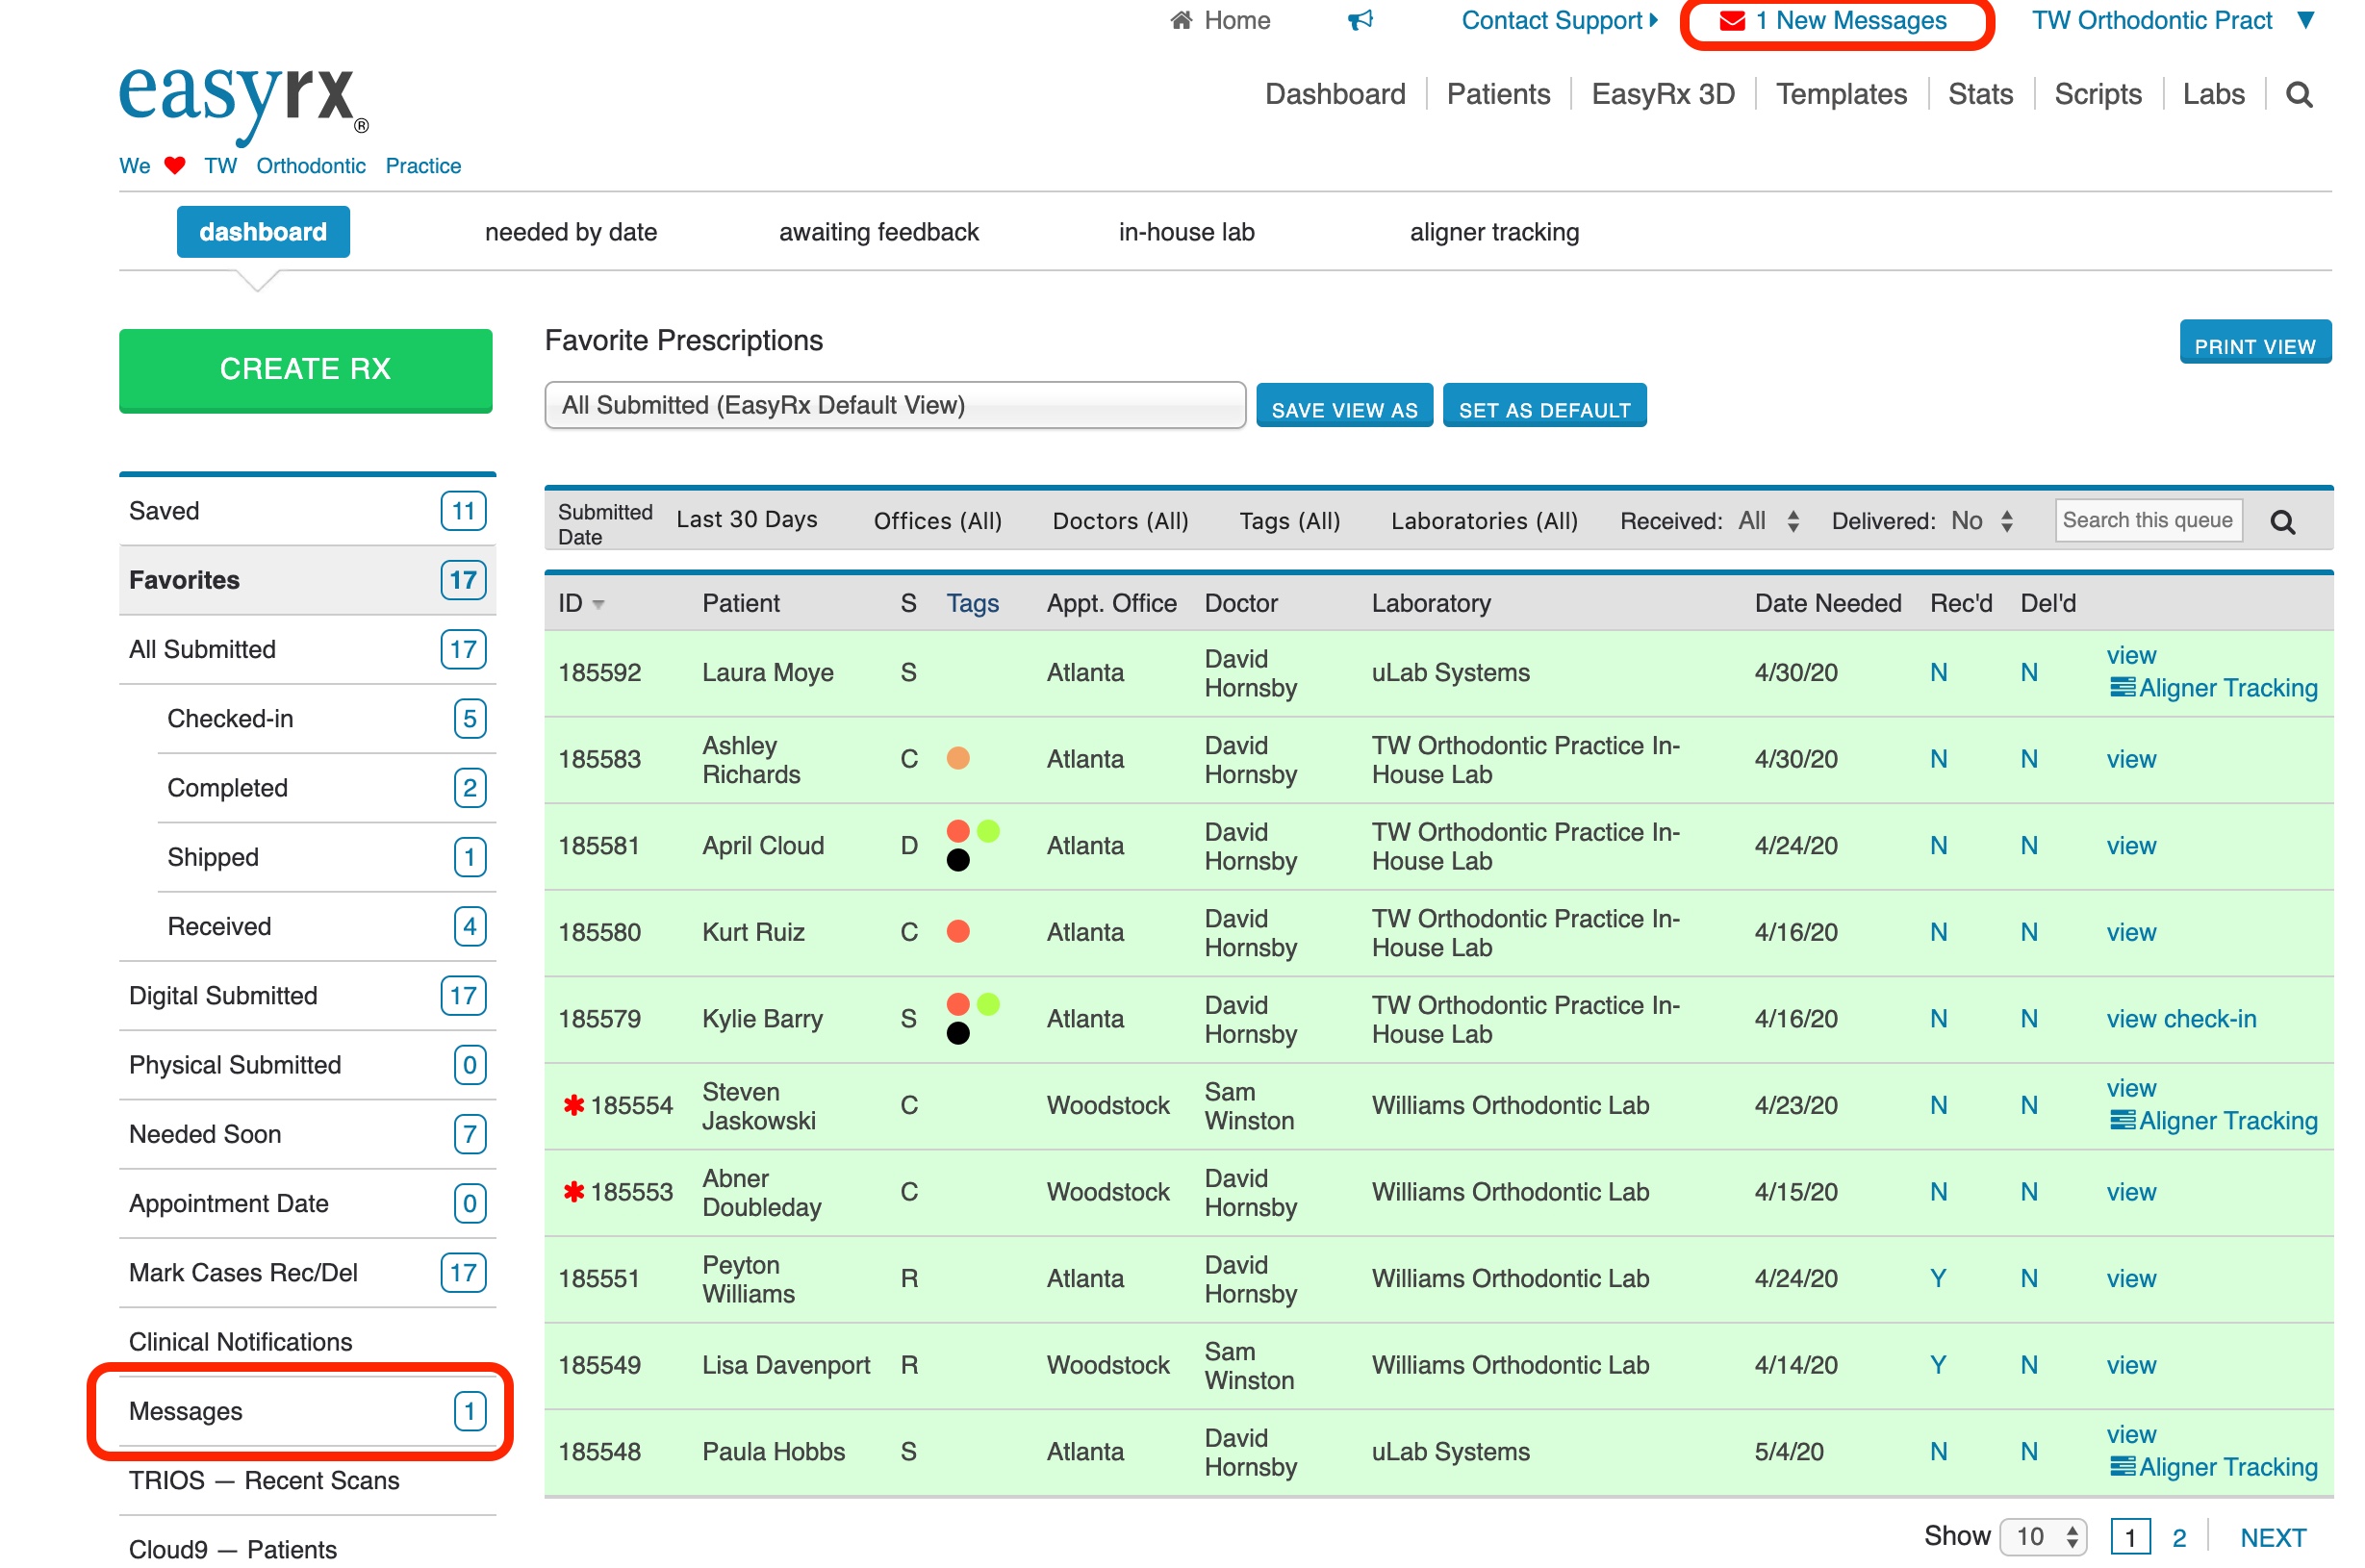2365x1568 pixels.
Task: Click red asterisk beside ID 185554
Action: 573,1105
